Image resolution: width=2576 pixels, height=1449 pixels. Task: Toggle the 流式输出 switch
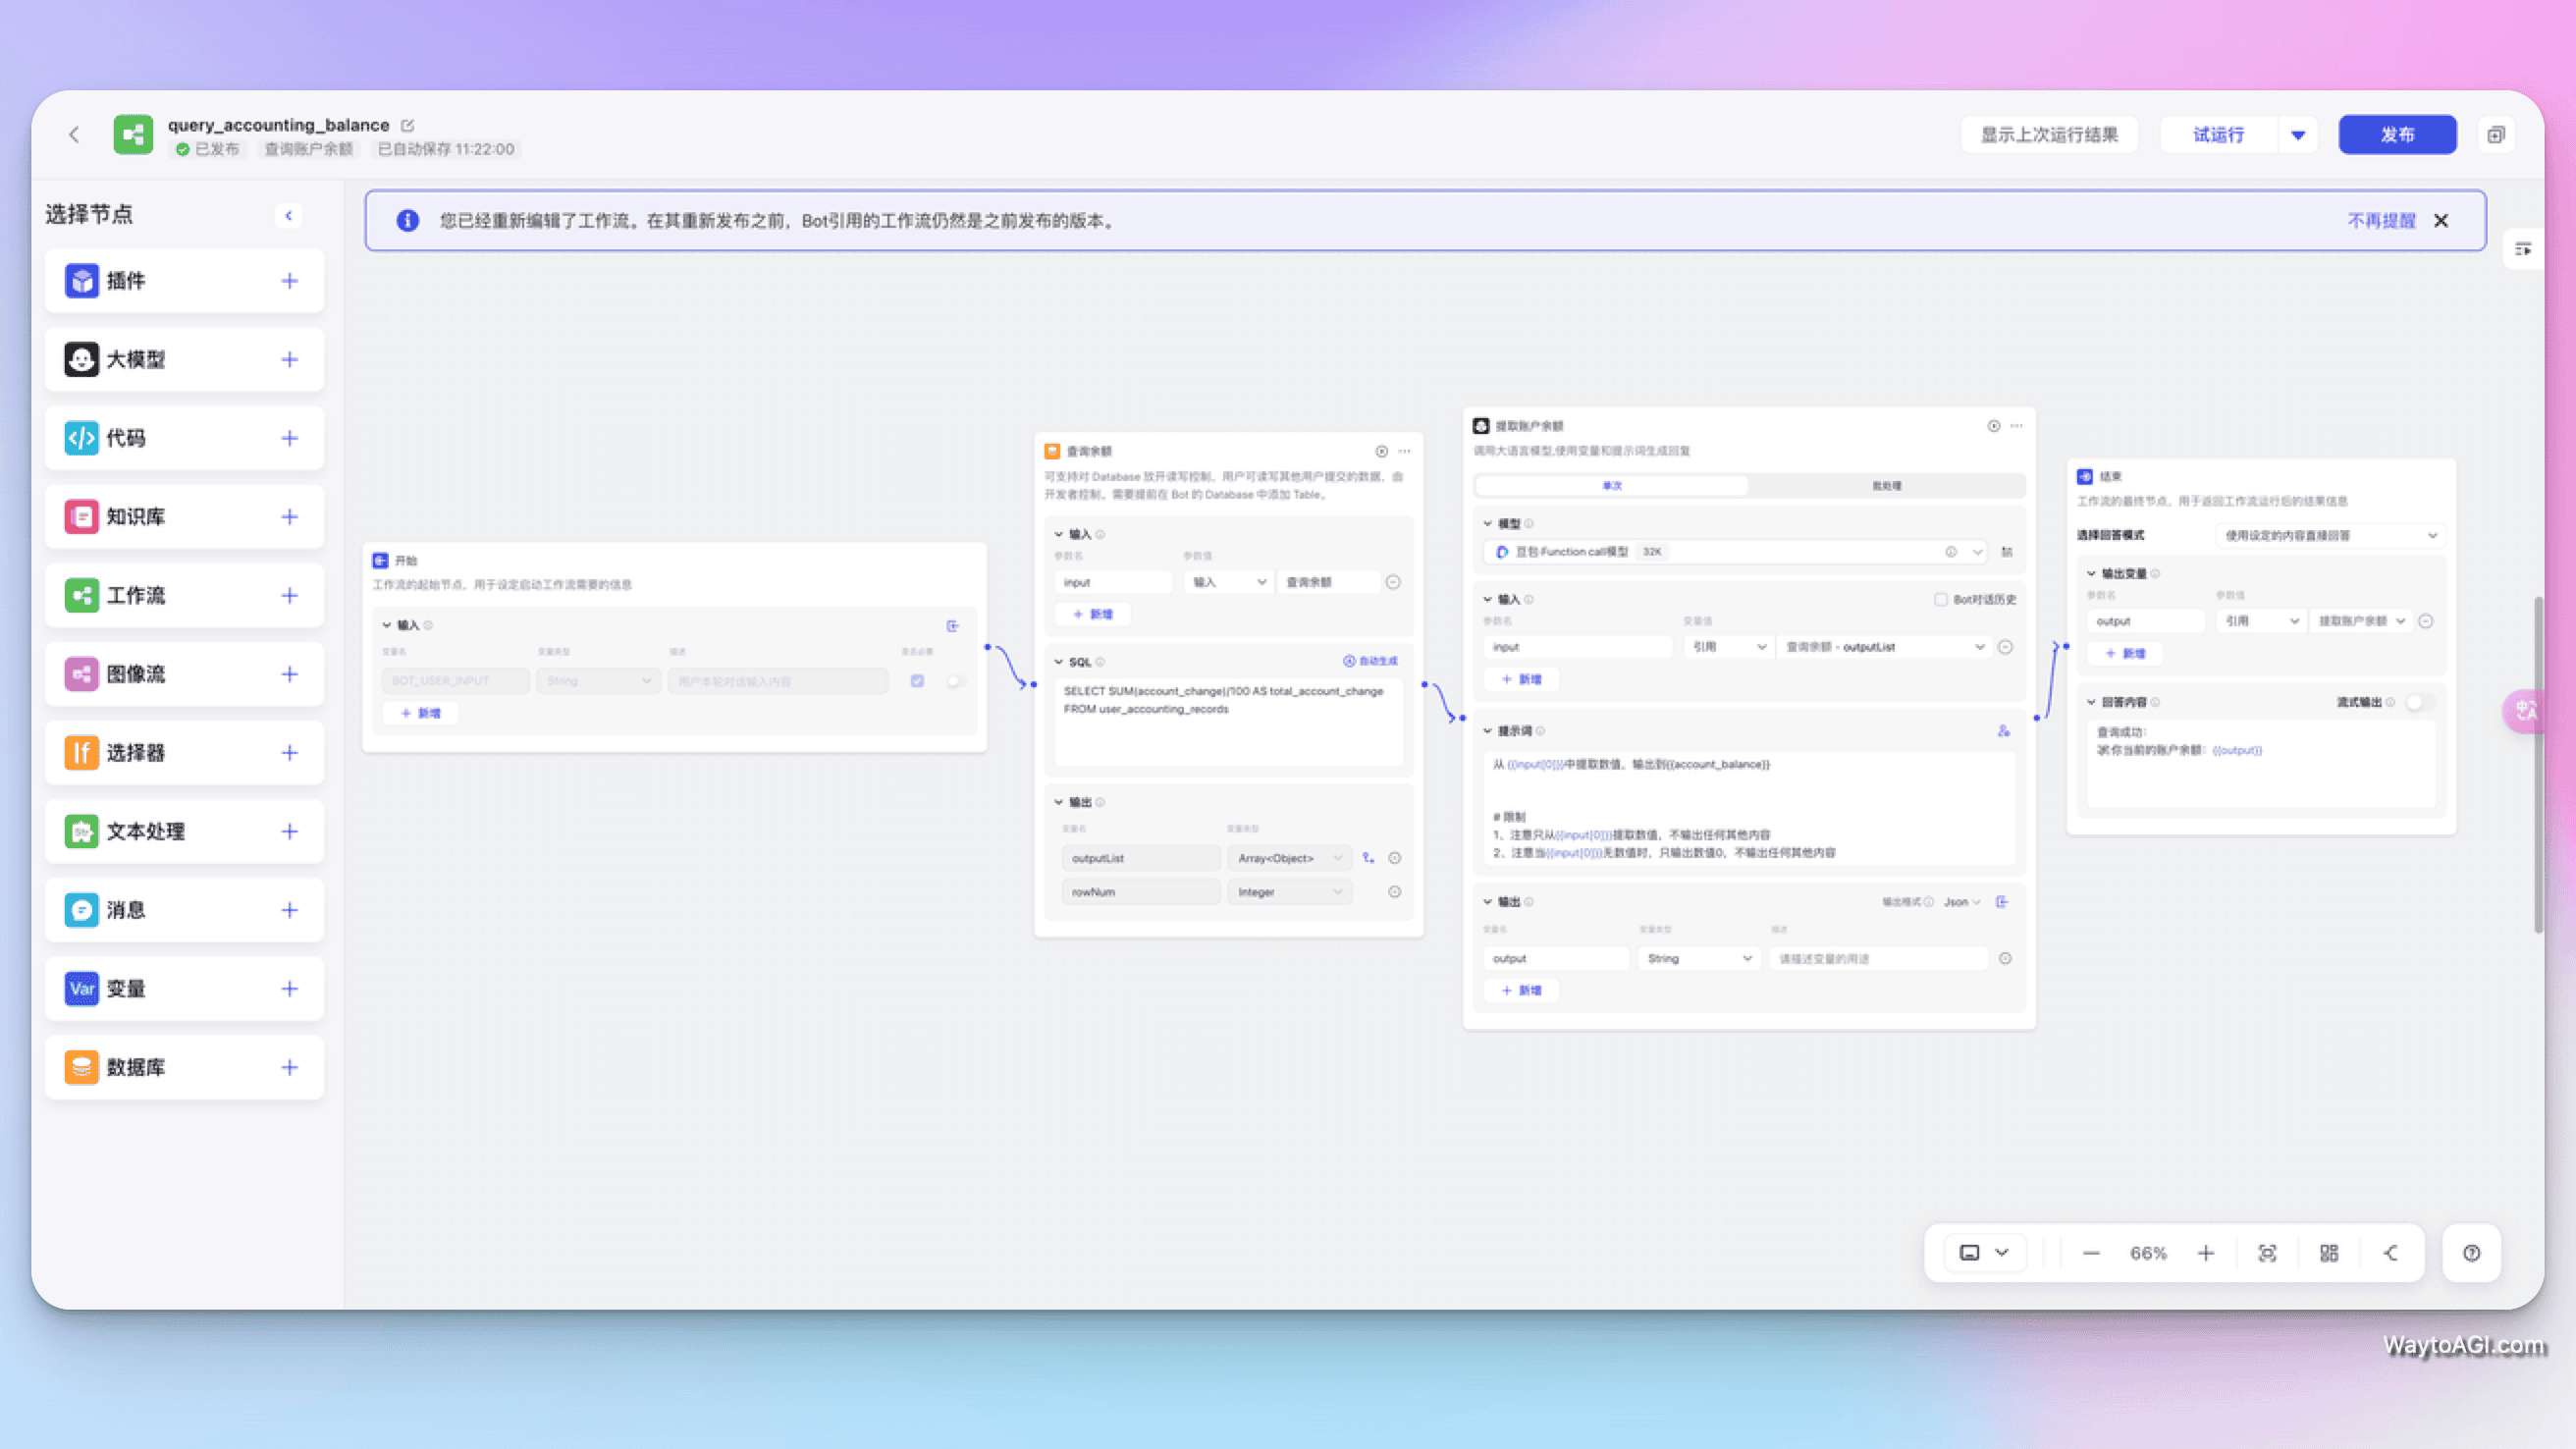coord(2419,702)
